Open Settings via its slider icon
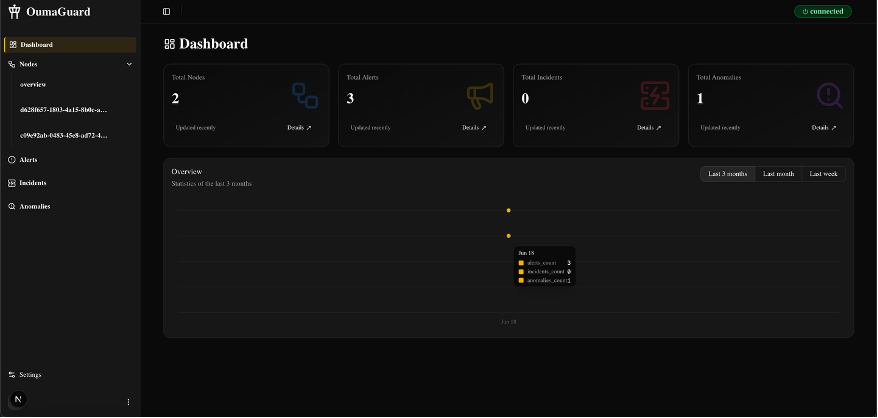 click(12, 374)
